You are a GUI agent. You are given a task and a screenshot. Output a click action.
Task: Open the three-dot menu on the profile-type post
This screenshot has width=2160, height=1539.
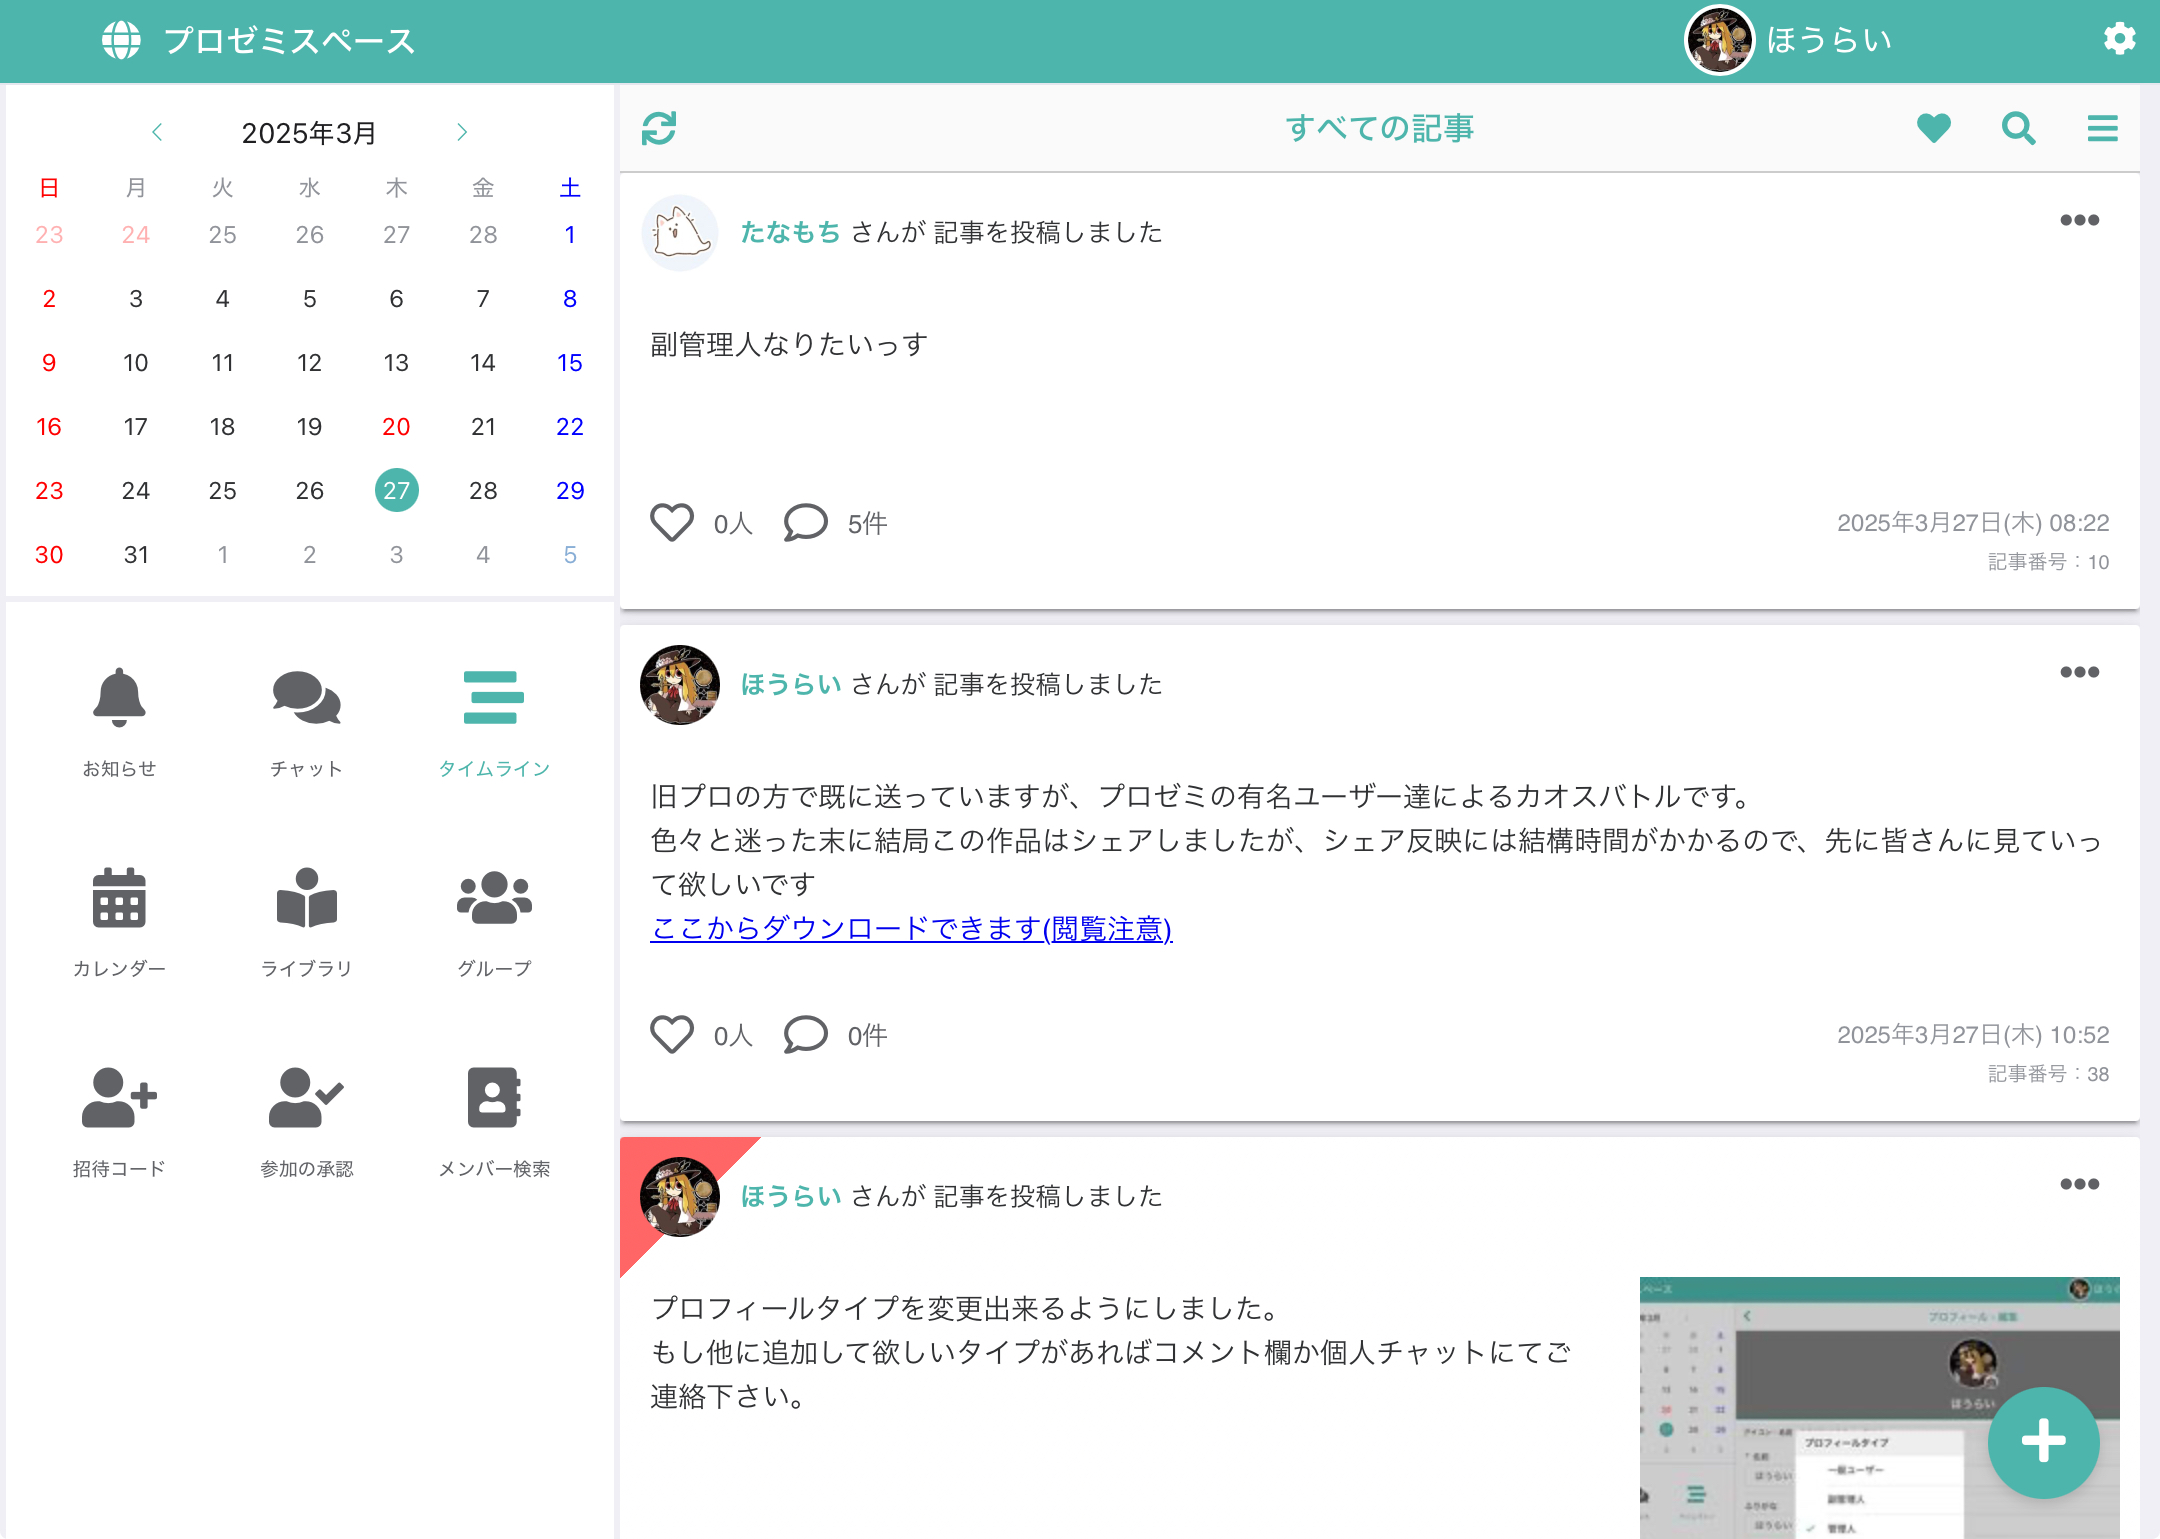(2079, 1184)
